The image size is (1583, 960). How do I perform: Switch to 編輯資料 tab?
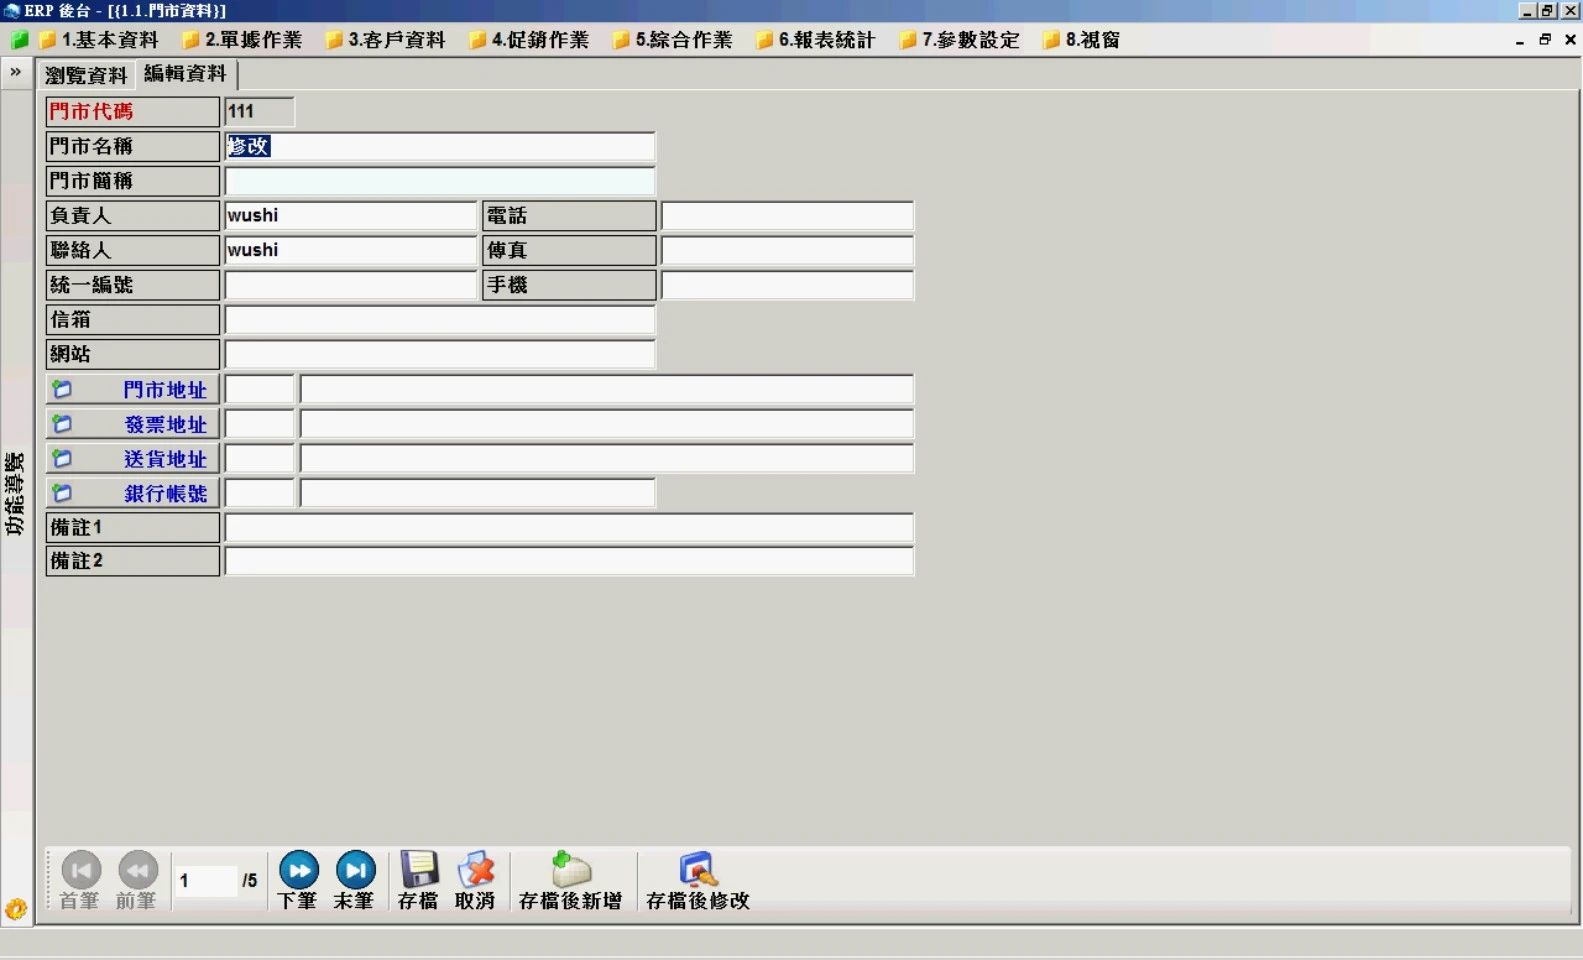[186, 74]
